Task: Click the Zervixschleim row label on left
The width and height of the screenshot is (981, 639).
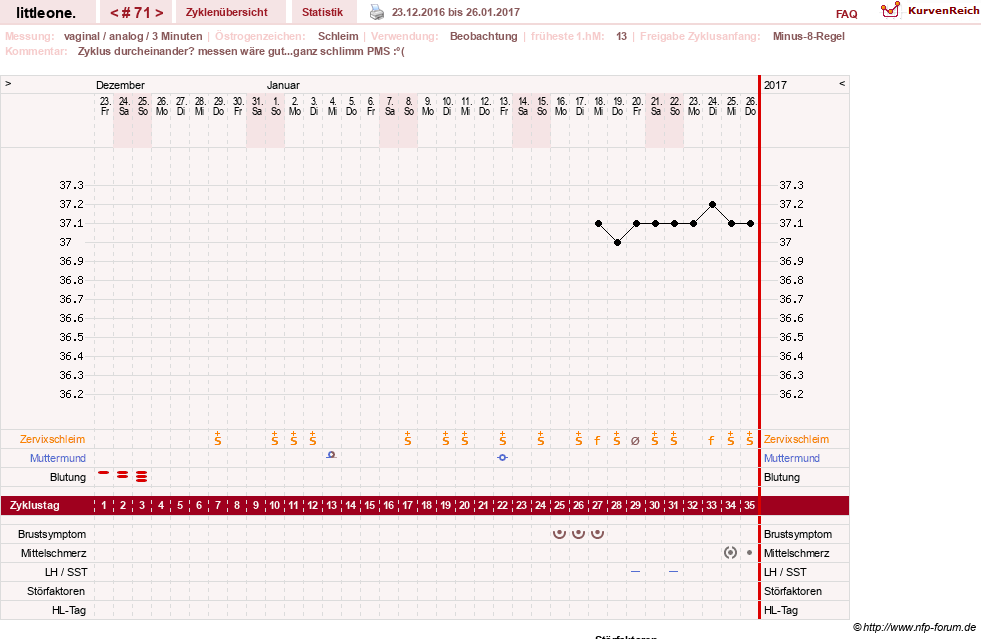Action: 53,439
